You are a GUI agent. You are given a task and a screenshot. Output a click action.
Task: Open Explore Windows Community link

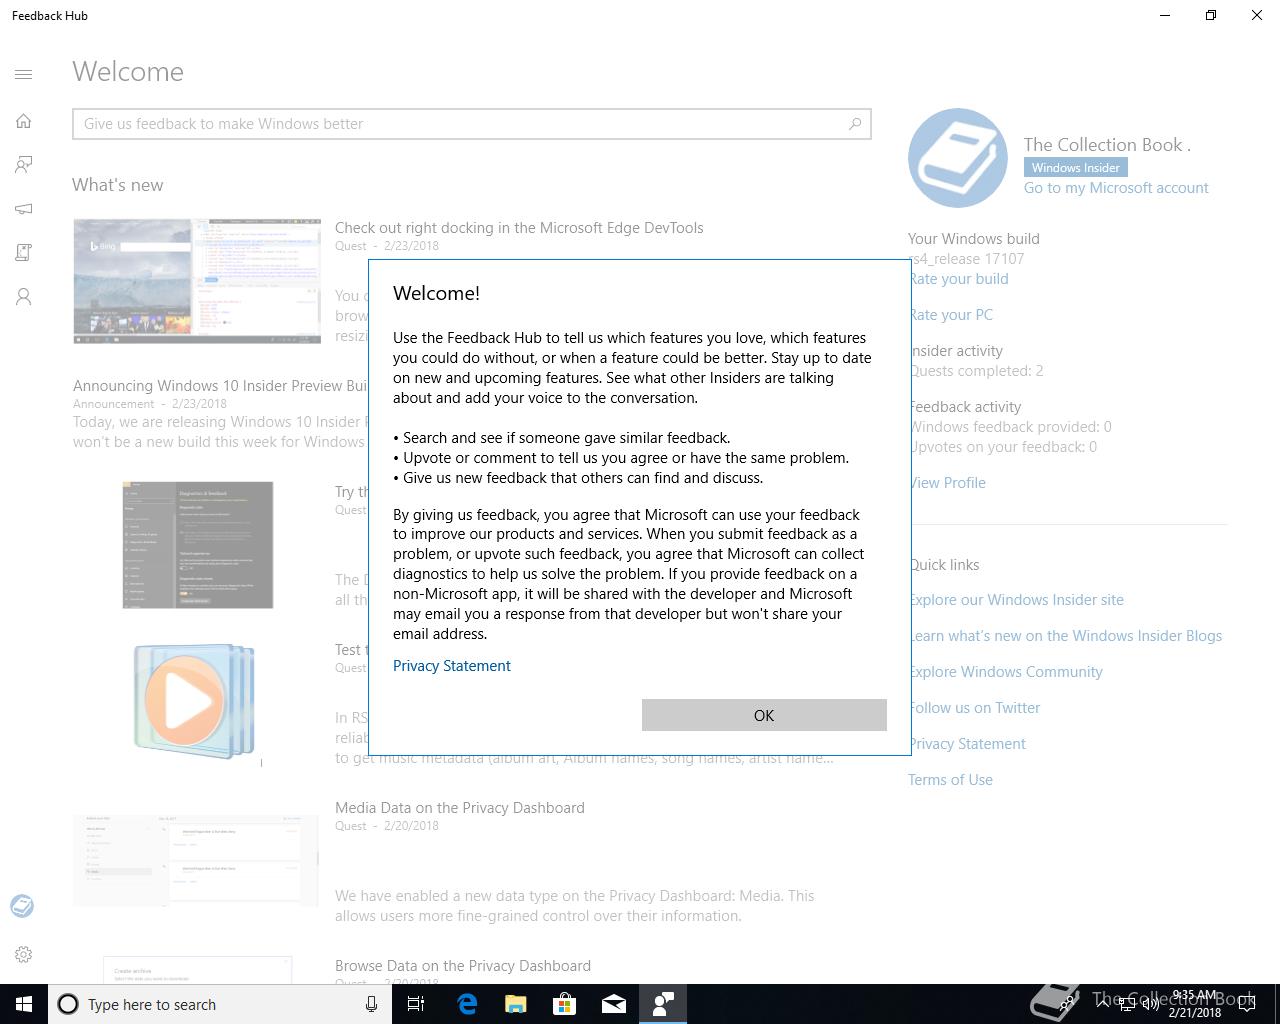[1007, 672]
